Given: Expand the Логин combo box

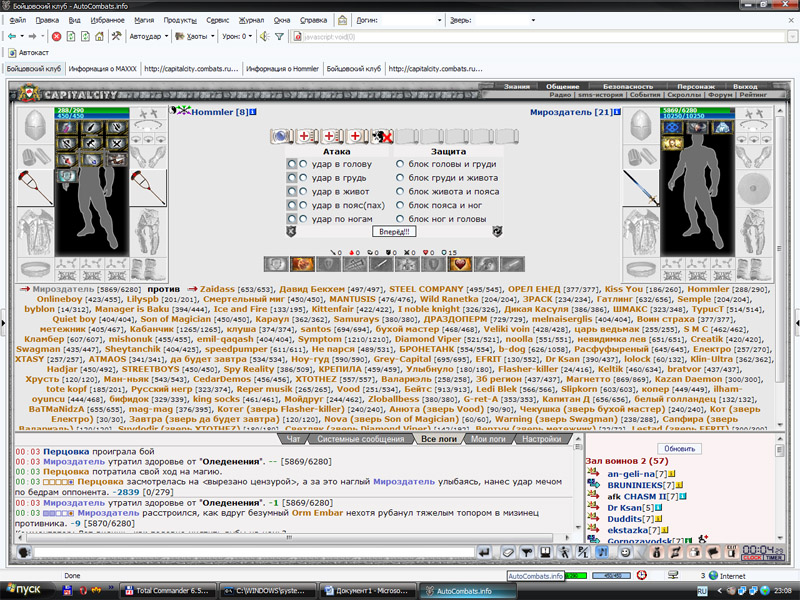Looking at the screenshot, I should click(x=439, y=20).
